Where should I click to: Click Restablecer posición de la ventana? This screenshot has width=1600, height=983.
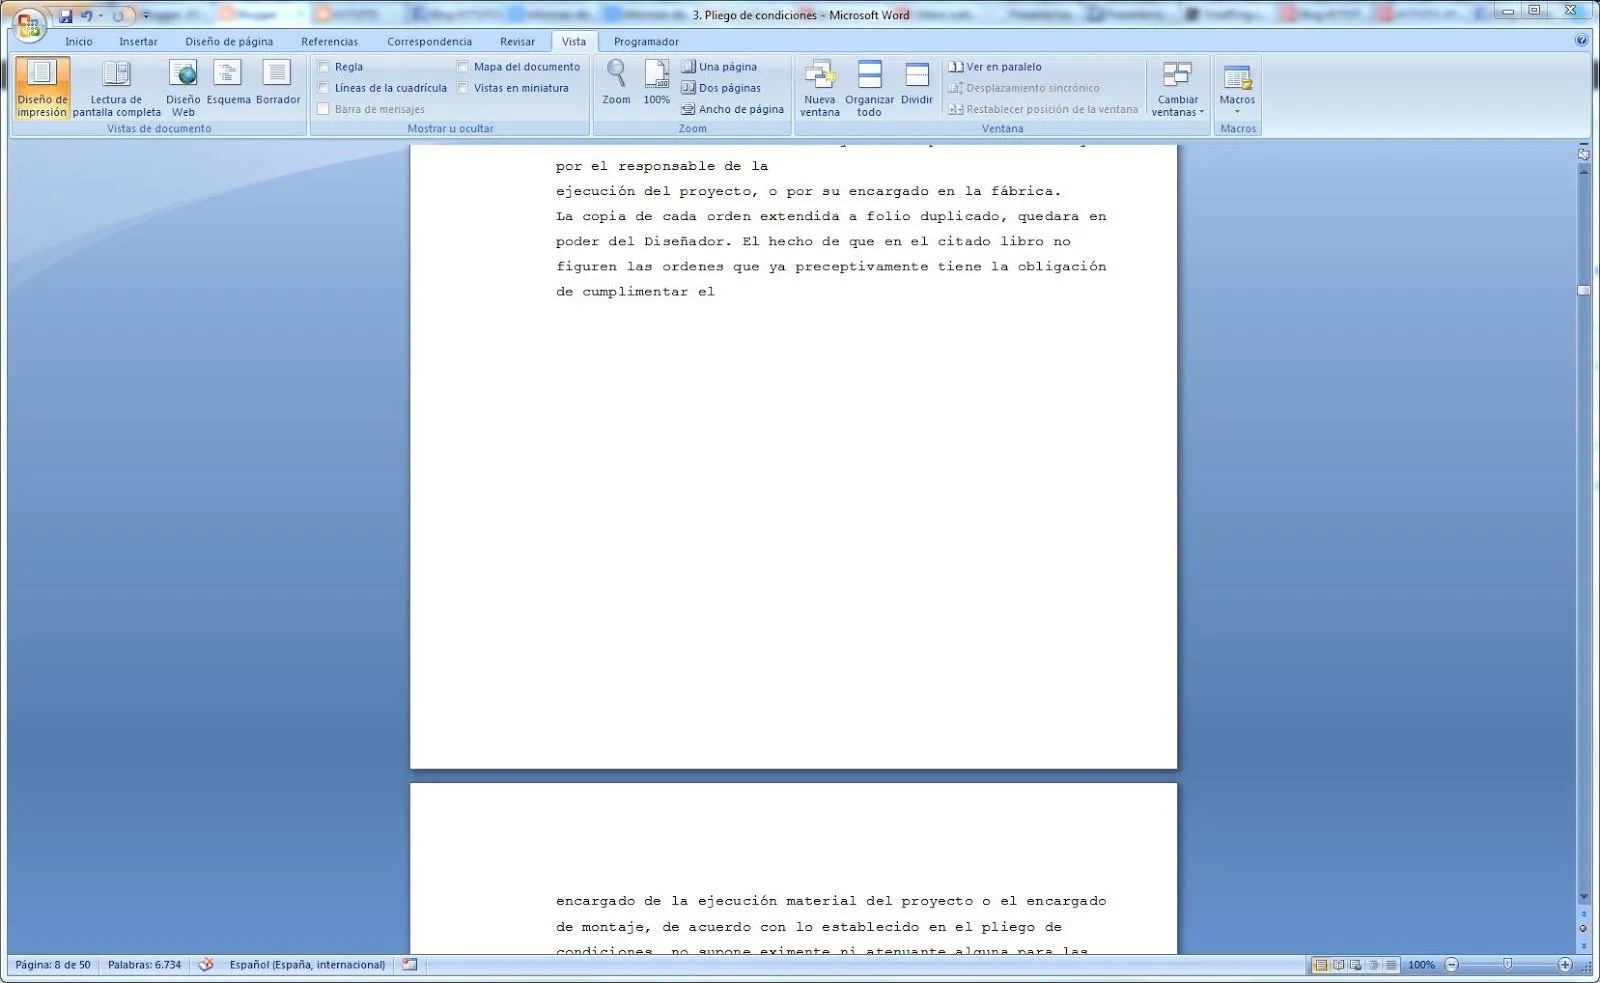1043,109
